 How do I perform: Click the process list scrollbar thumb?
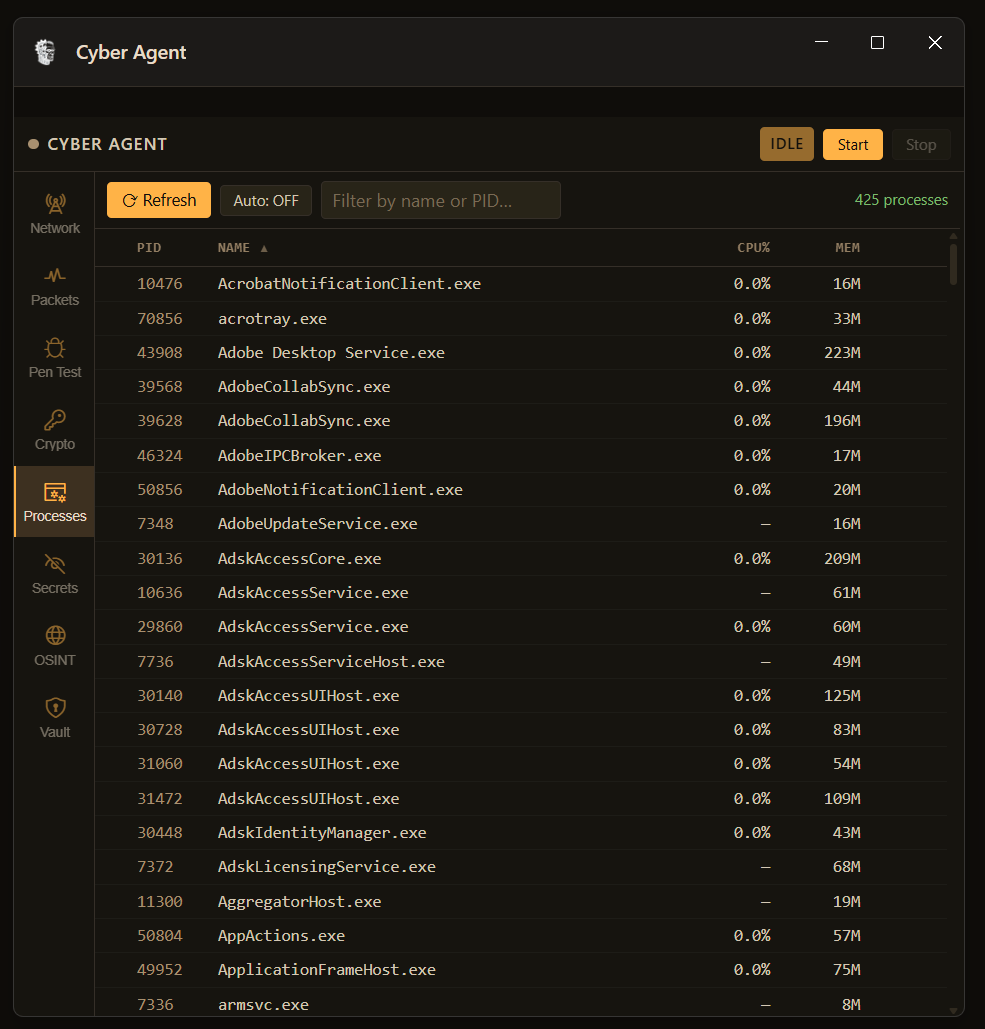[953, 264]
